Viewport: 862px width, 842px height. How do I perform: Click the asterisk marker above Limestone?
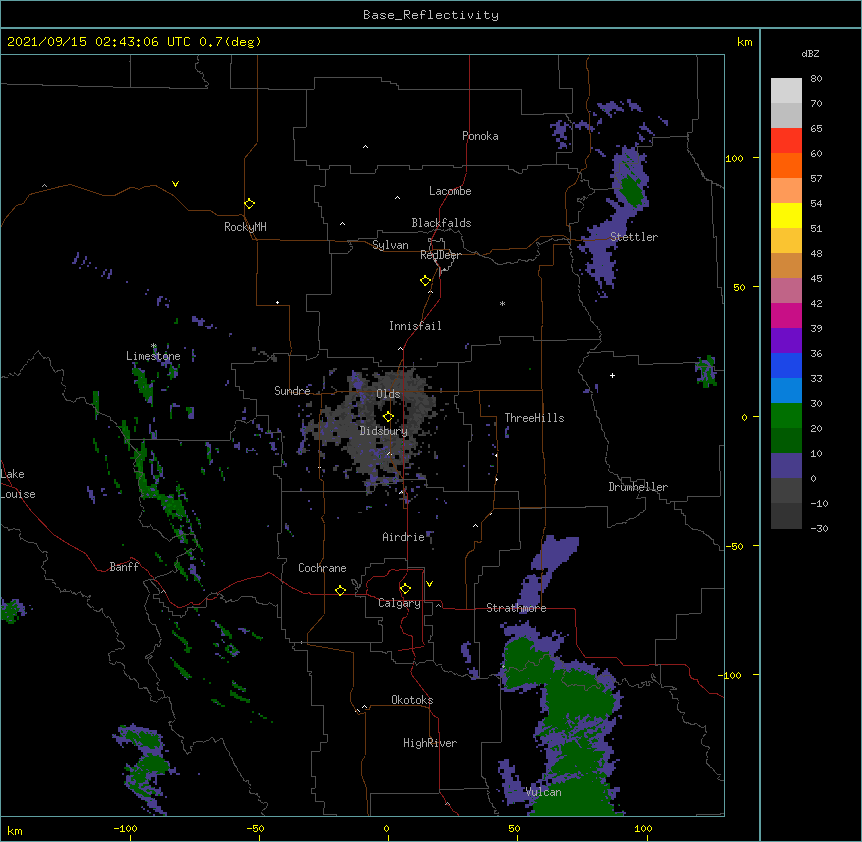pos(154,346)
